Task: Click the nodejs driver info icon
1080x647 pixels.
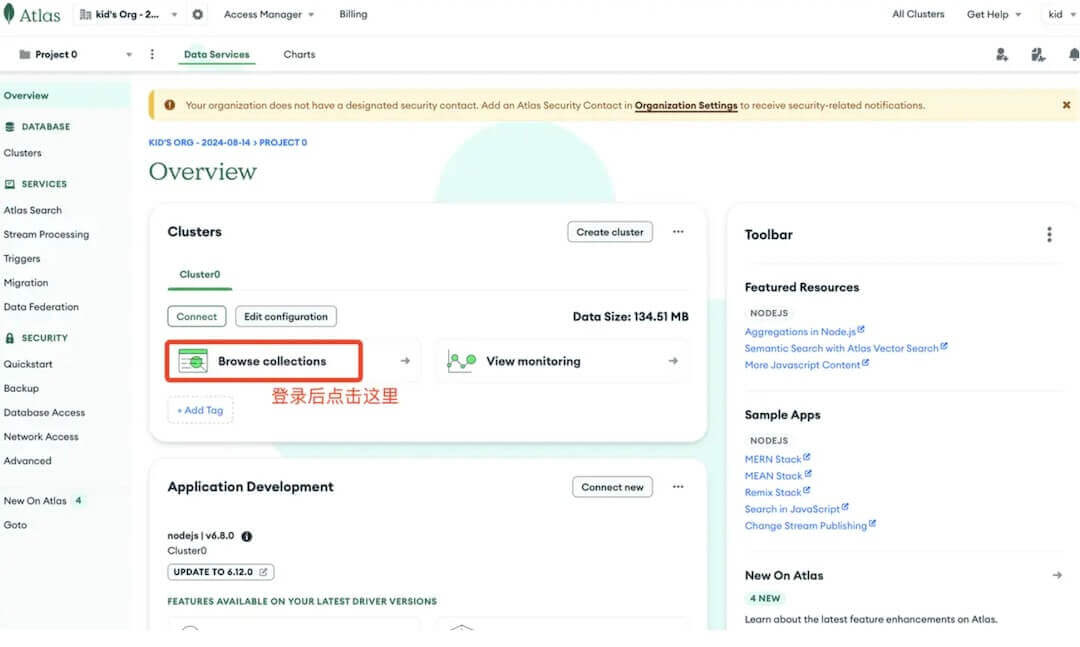Action: [247, 537]
